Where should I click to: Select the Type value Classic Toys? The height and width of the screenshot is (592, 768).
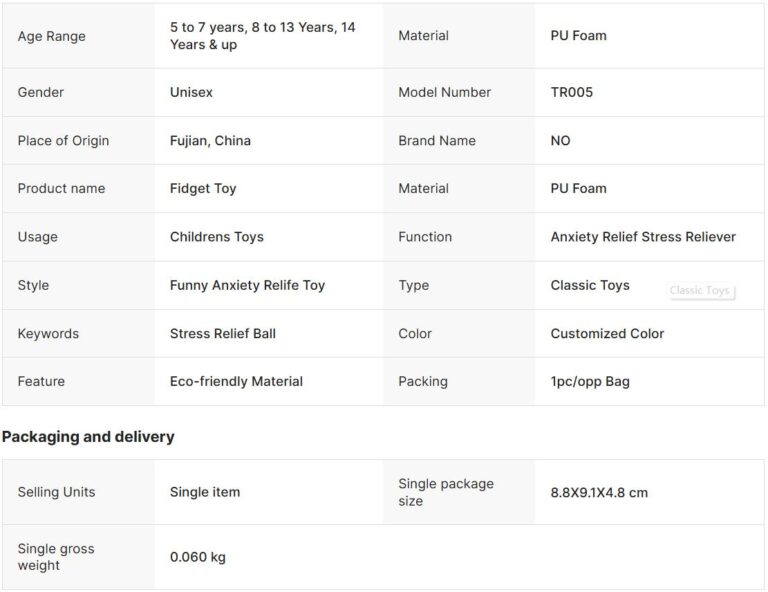(x=590, y=285)
